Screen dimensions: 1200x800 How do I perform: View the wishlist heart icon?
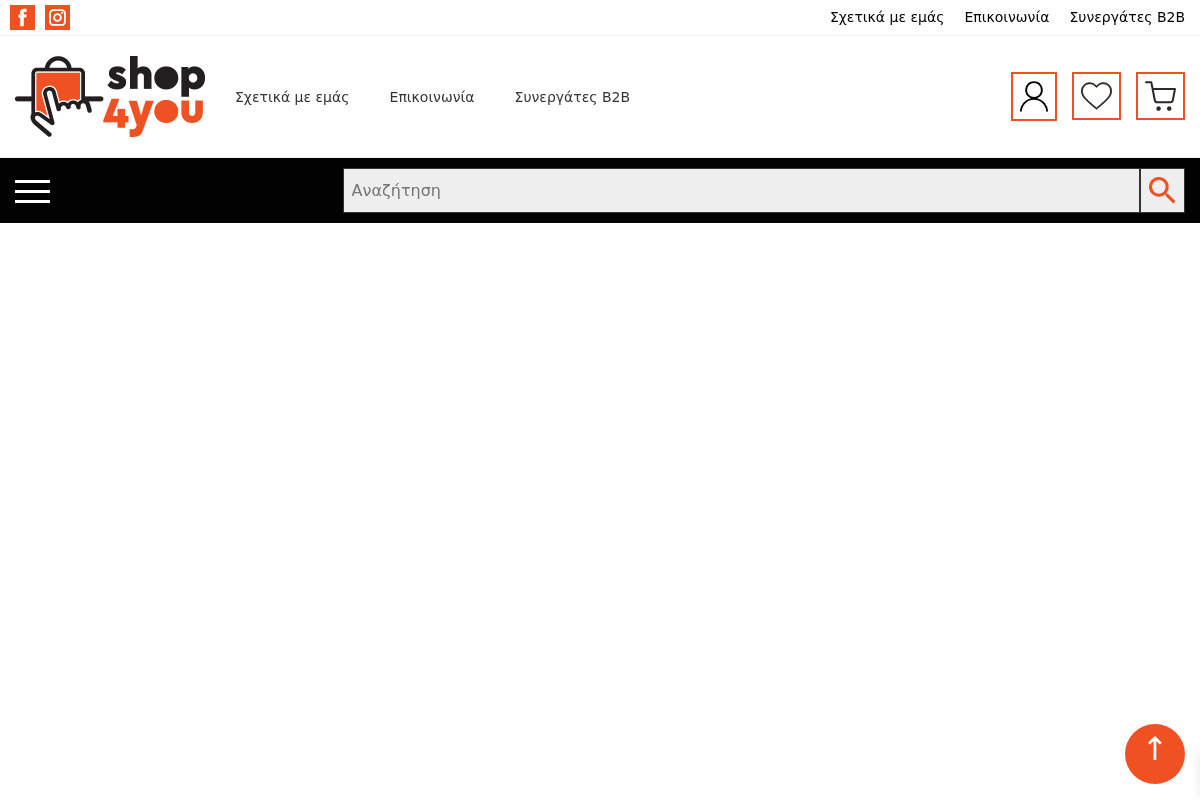pyautogui.click(x=1096, y=96)
